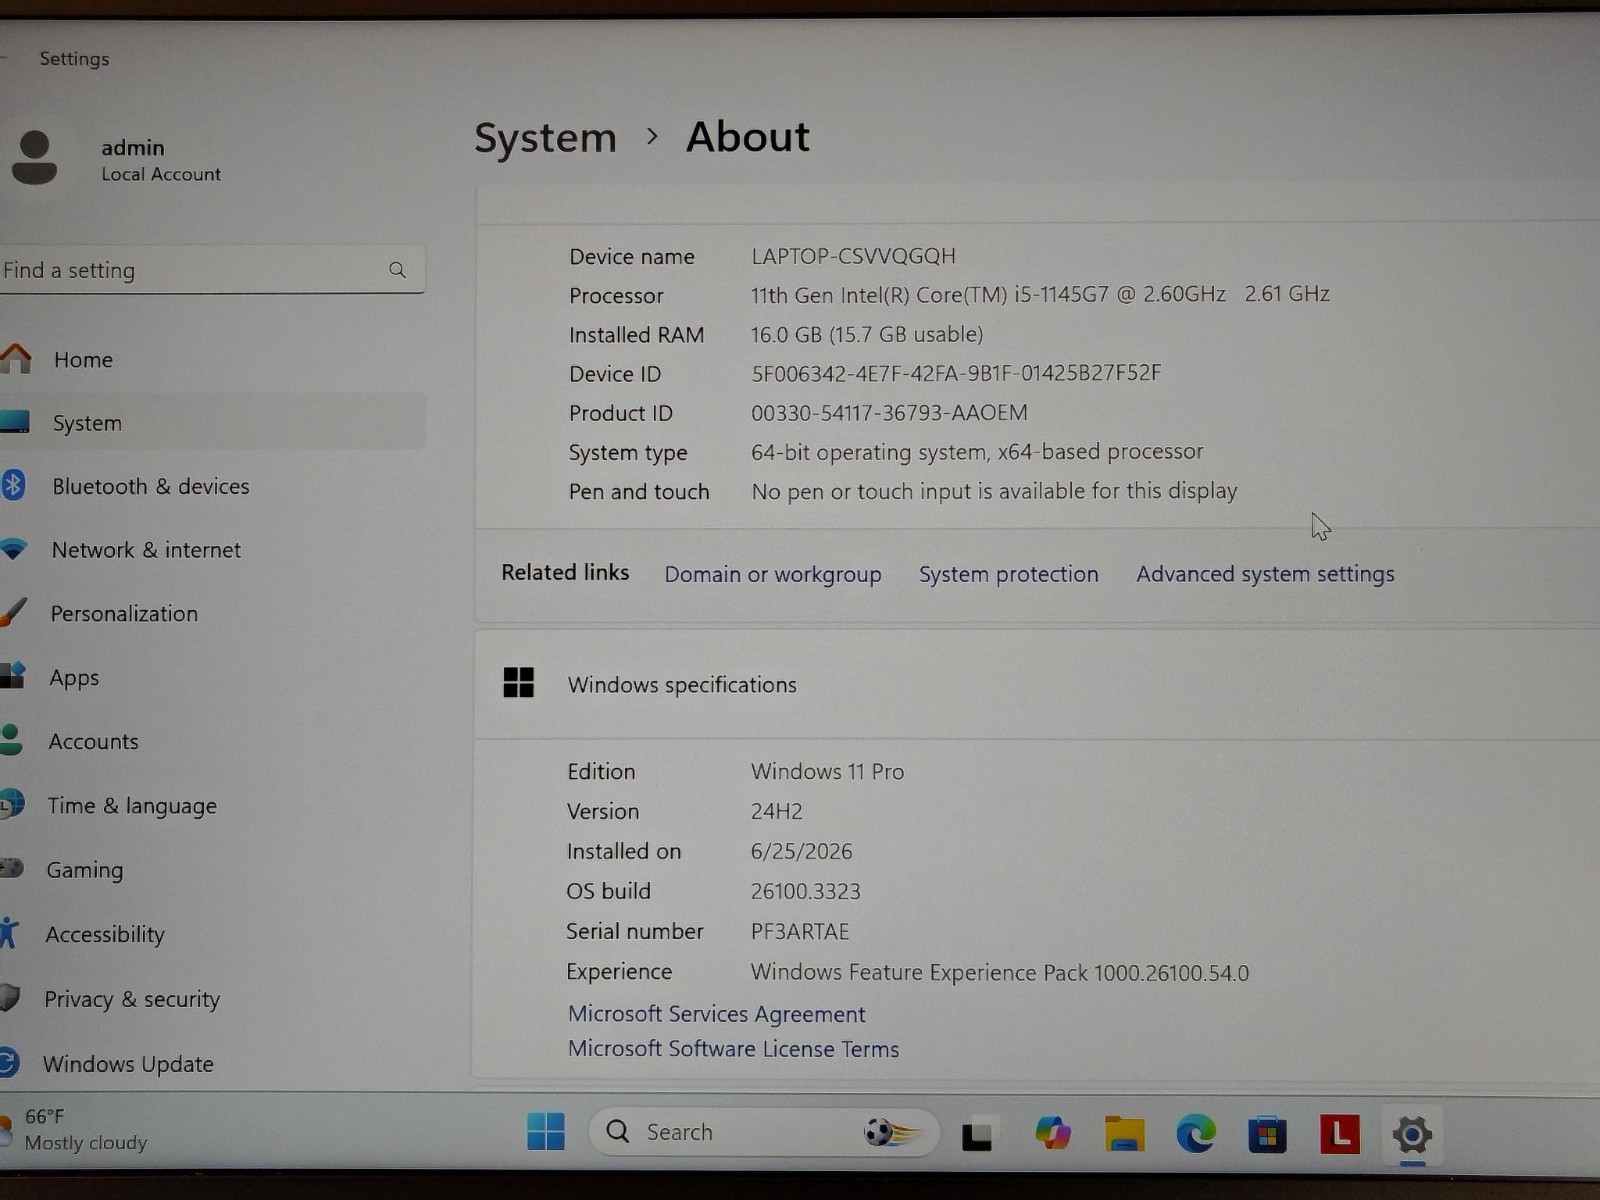
Task: Select the serial number PF3ARTAE
Action: pos(800,932)
